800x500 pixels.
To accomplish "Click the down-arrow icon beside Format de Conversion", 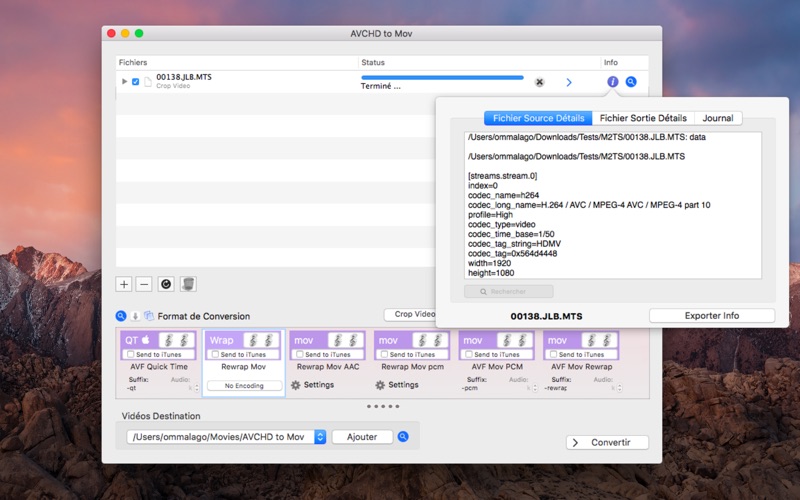I will [x=135, y=316].
